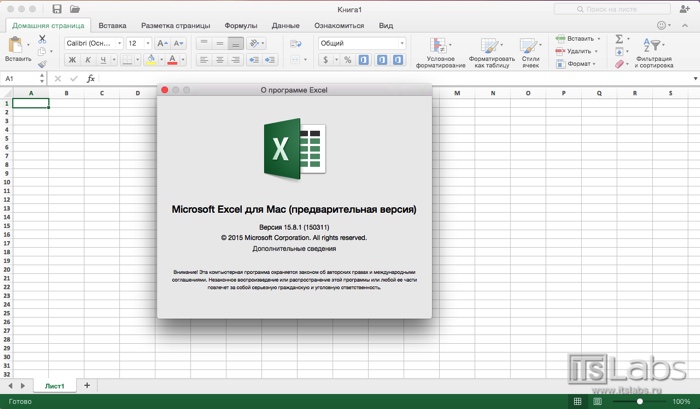Toggle bold (Ж) formatting
Viewport: 700px width, 409px height.
72,60
